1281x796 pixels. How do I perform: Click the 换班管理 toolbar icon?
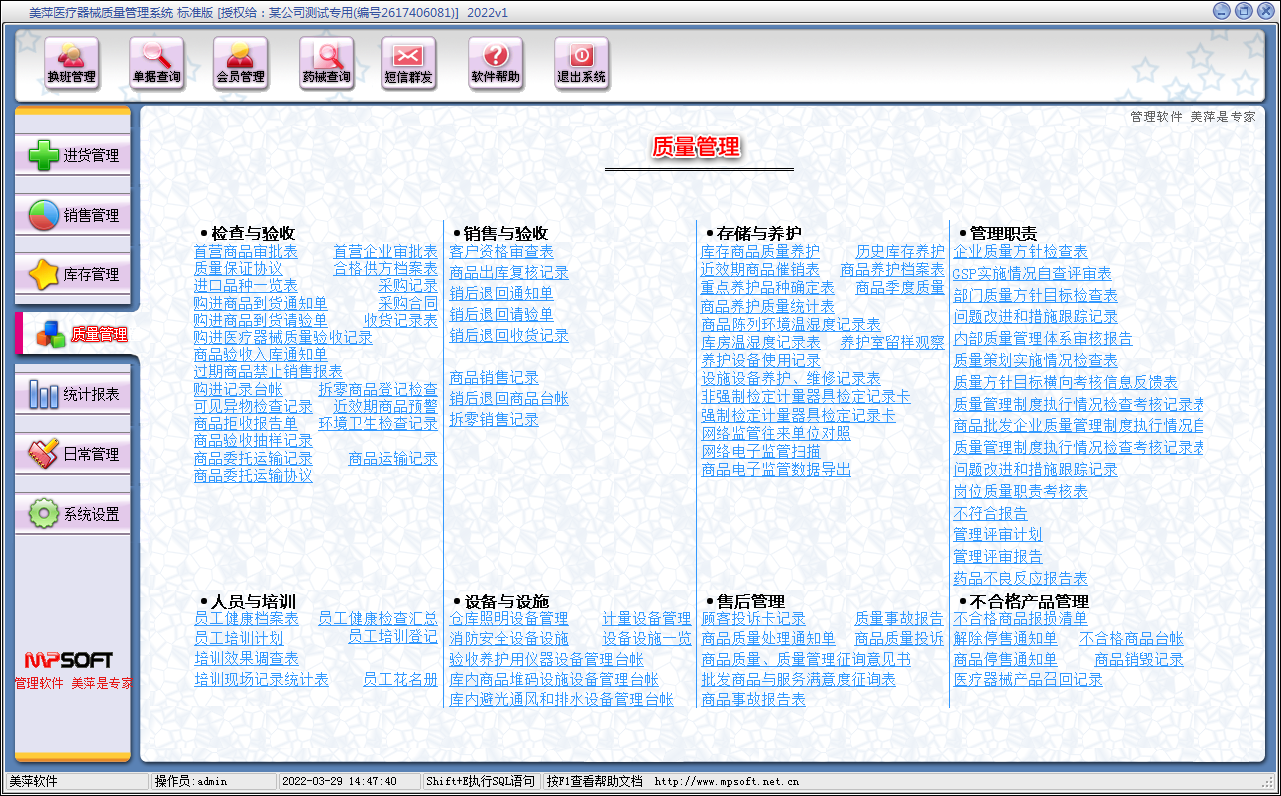pyautogui.click(x=72, y=63)
